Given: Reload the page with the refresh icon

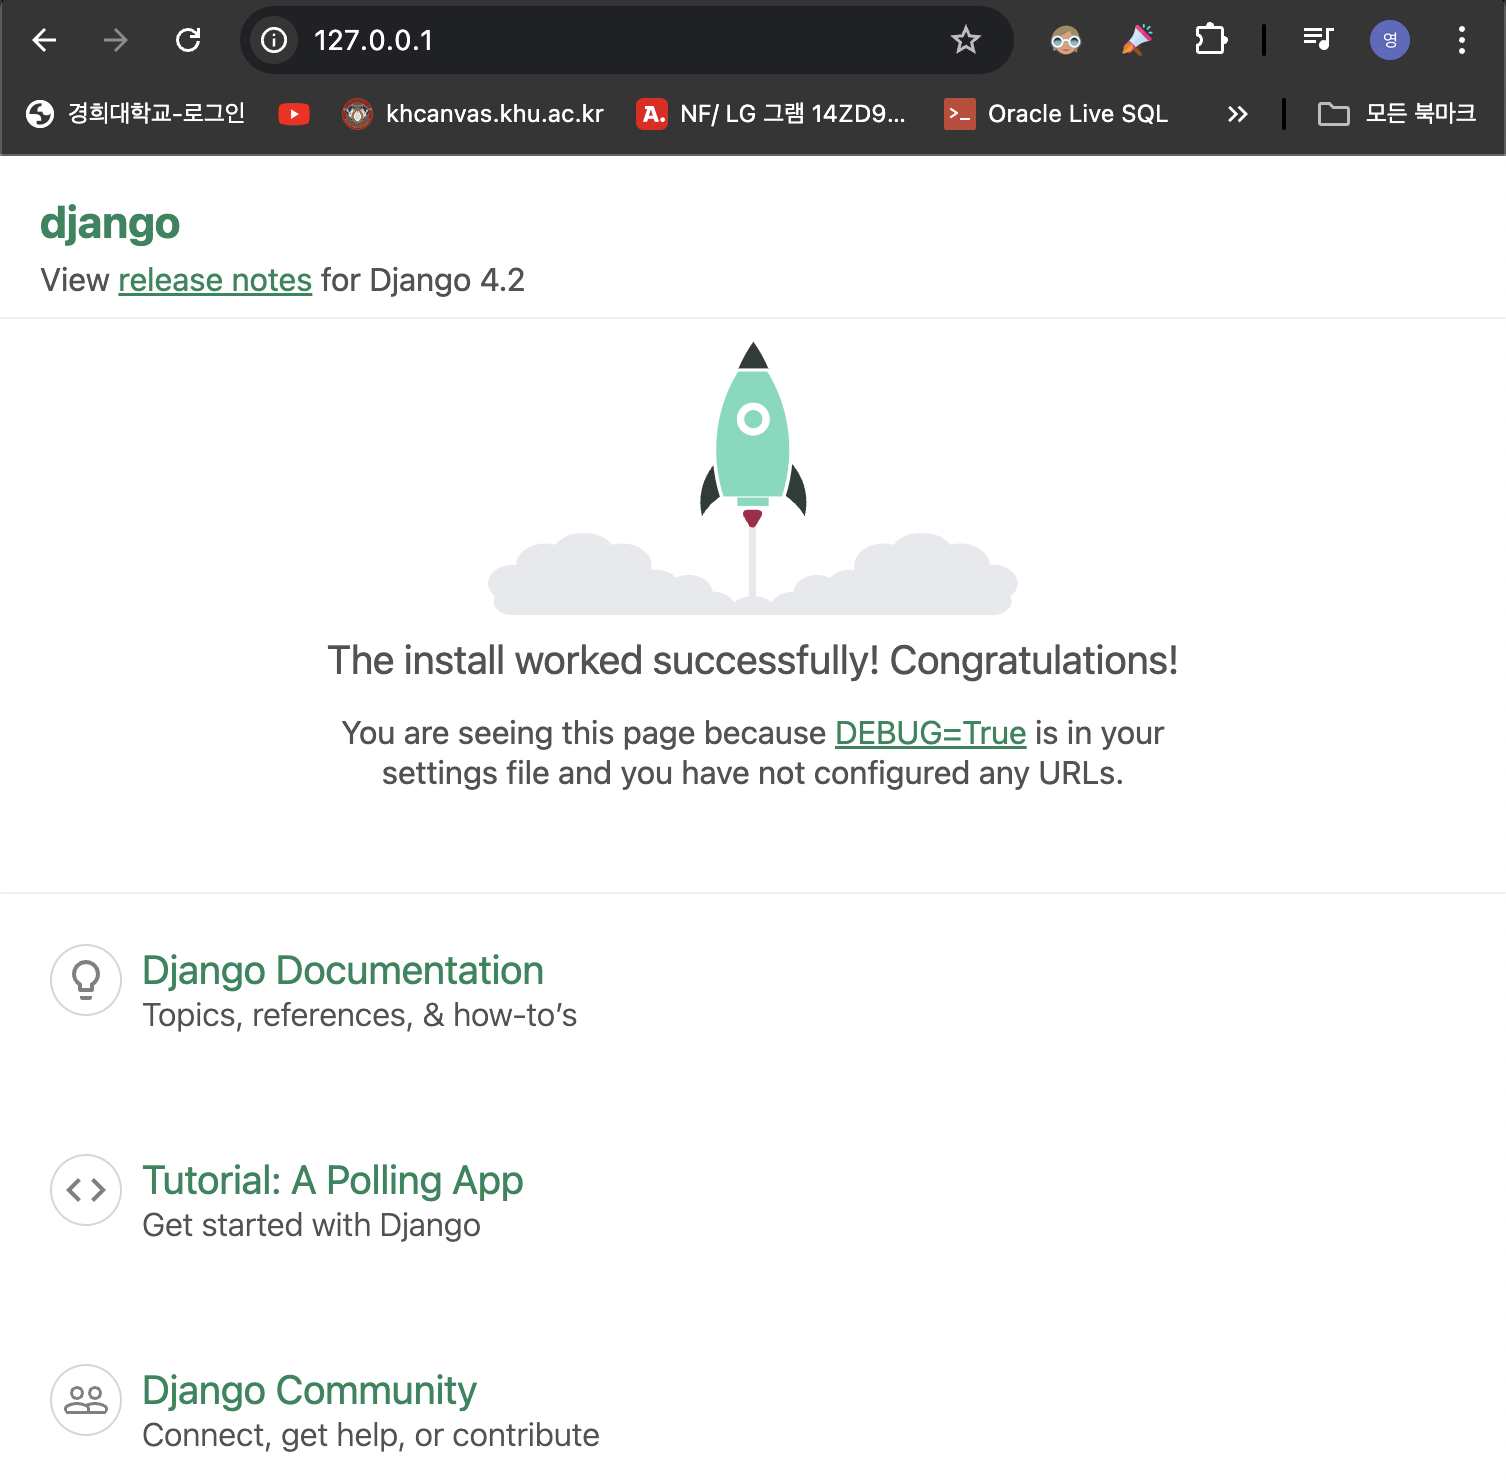Looking at the screenshot, I should (x=188, y=40).
